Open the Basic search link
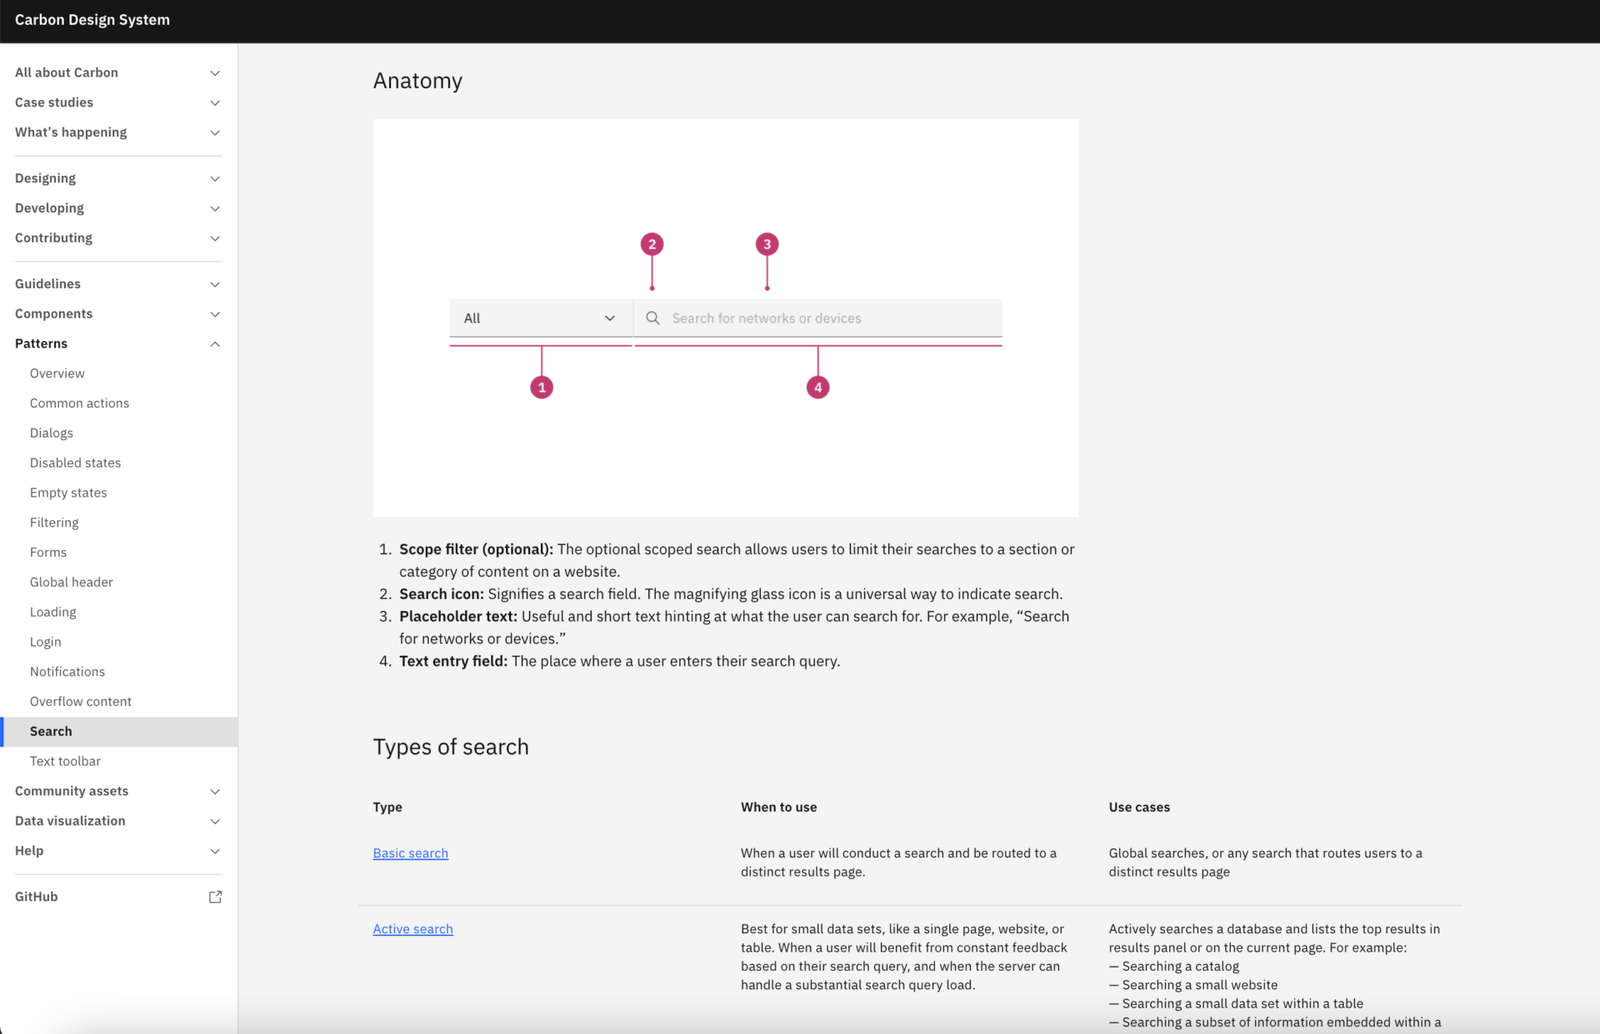Image resolution: width=1600 pixels, height=1034 pixels. 410,852
